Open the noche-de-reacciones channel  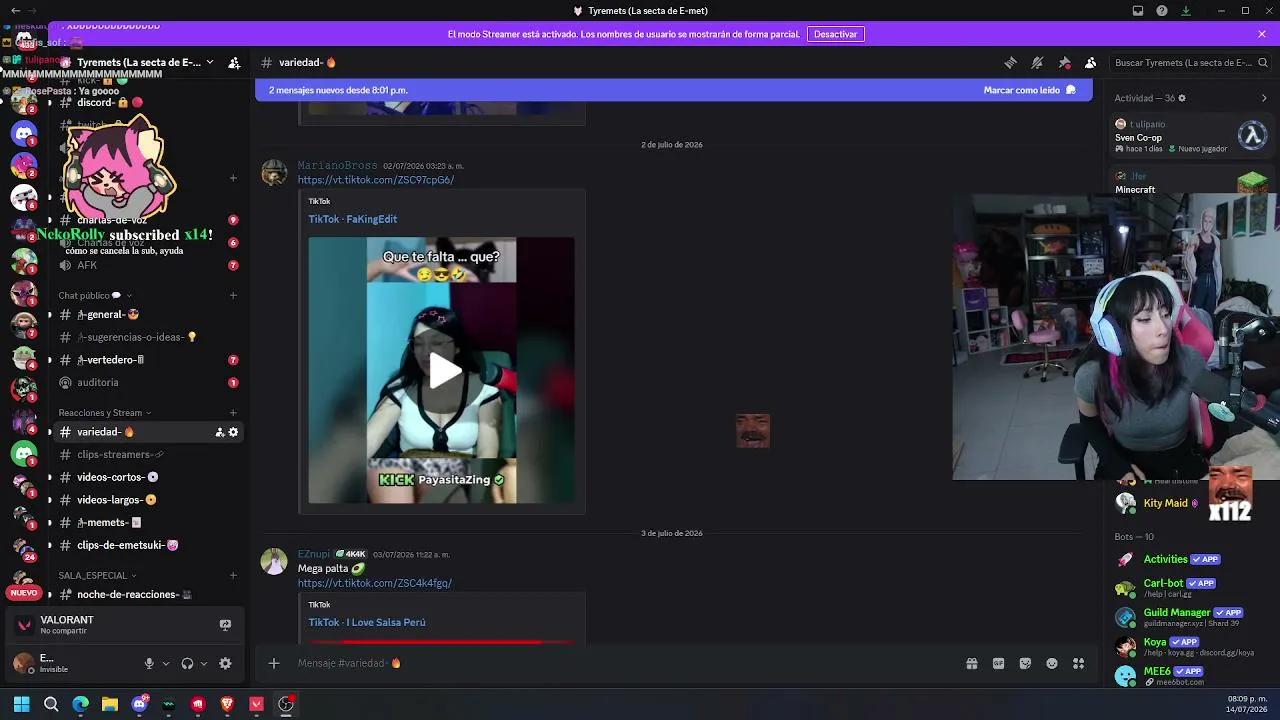coord(150,594)
